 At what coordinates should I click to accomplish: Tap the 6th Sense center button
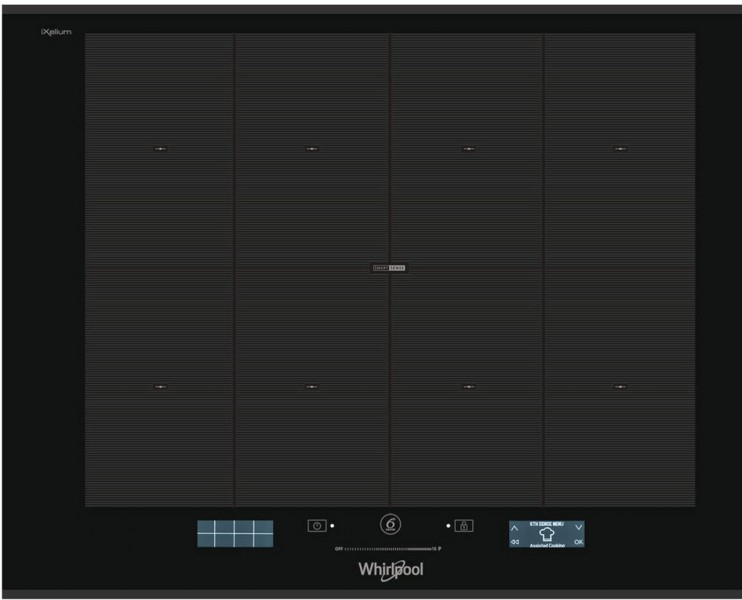point(390,525)
